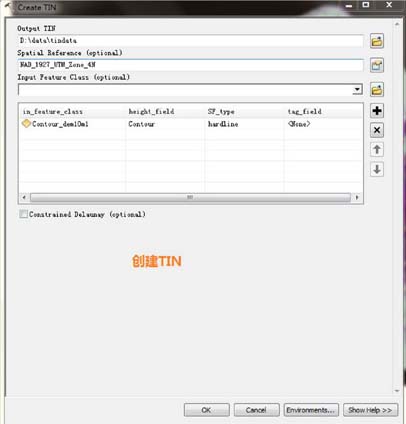Browse for Input Feature Class folder icon

(377, 90)
